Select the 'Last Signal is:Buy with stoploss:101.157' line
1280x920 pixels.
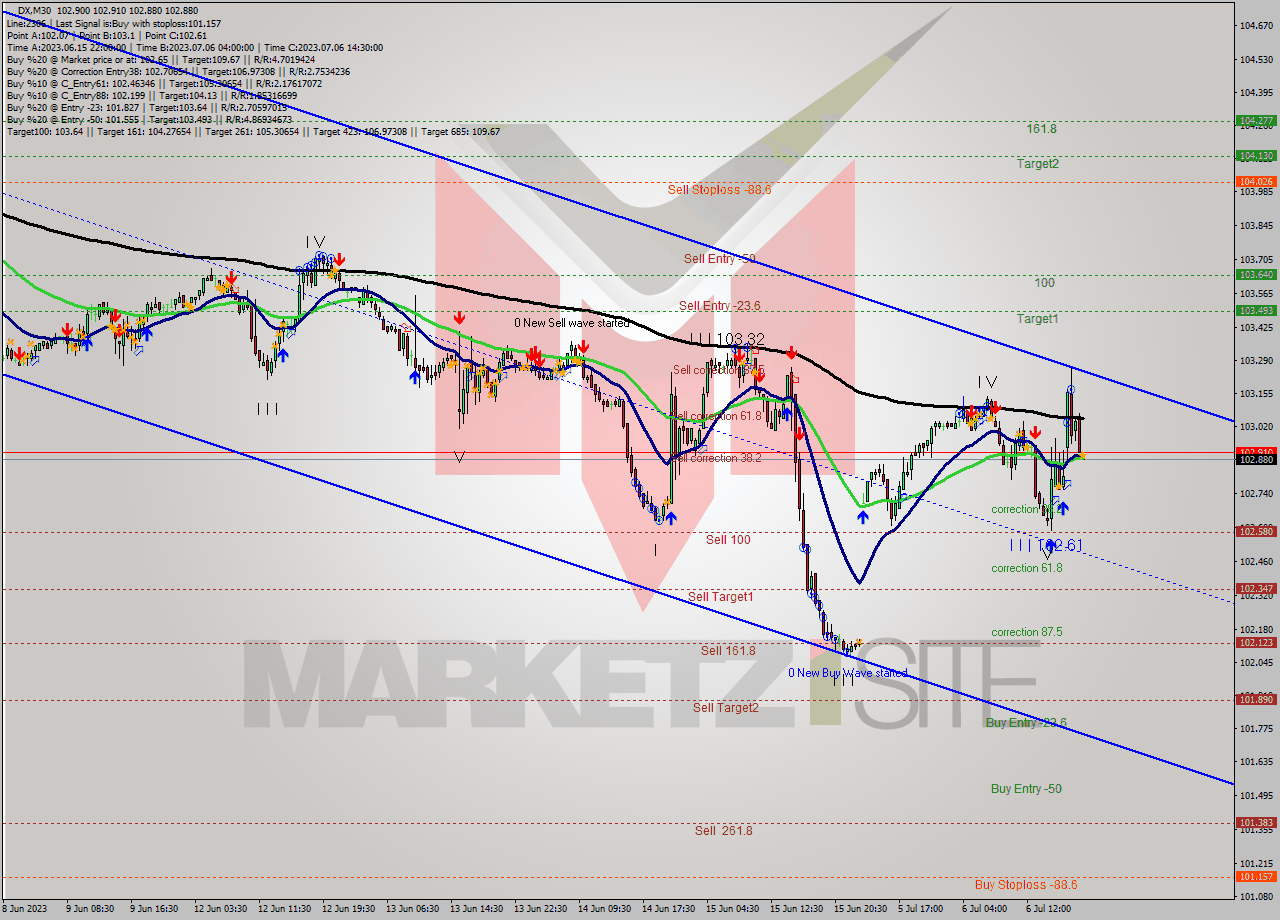pyautogui.click(x=139, y=23)
